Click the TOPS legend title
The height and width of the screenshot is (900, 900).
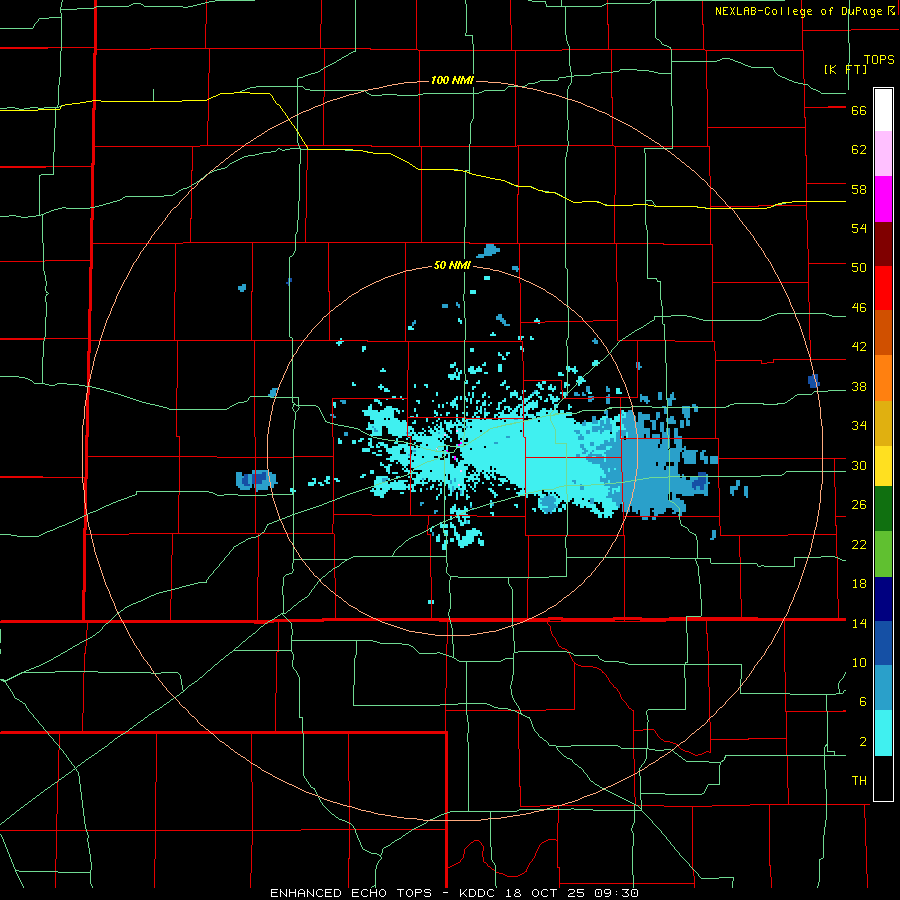[879, 59]
